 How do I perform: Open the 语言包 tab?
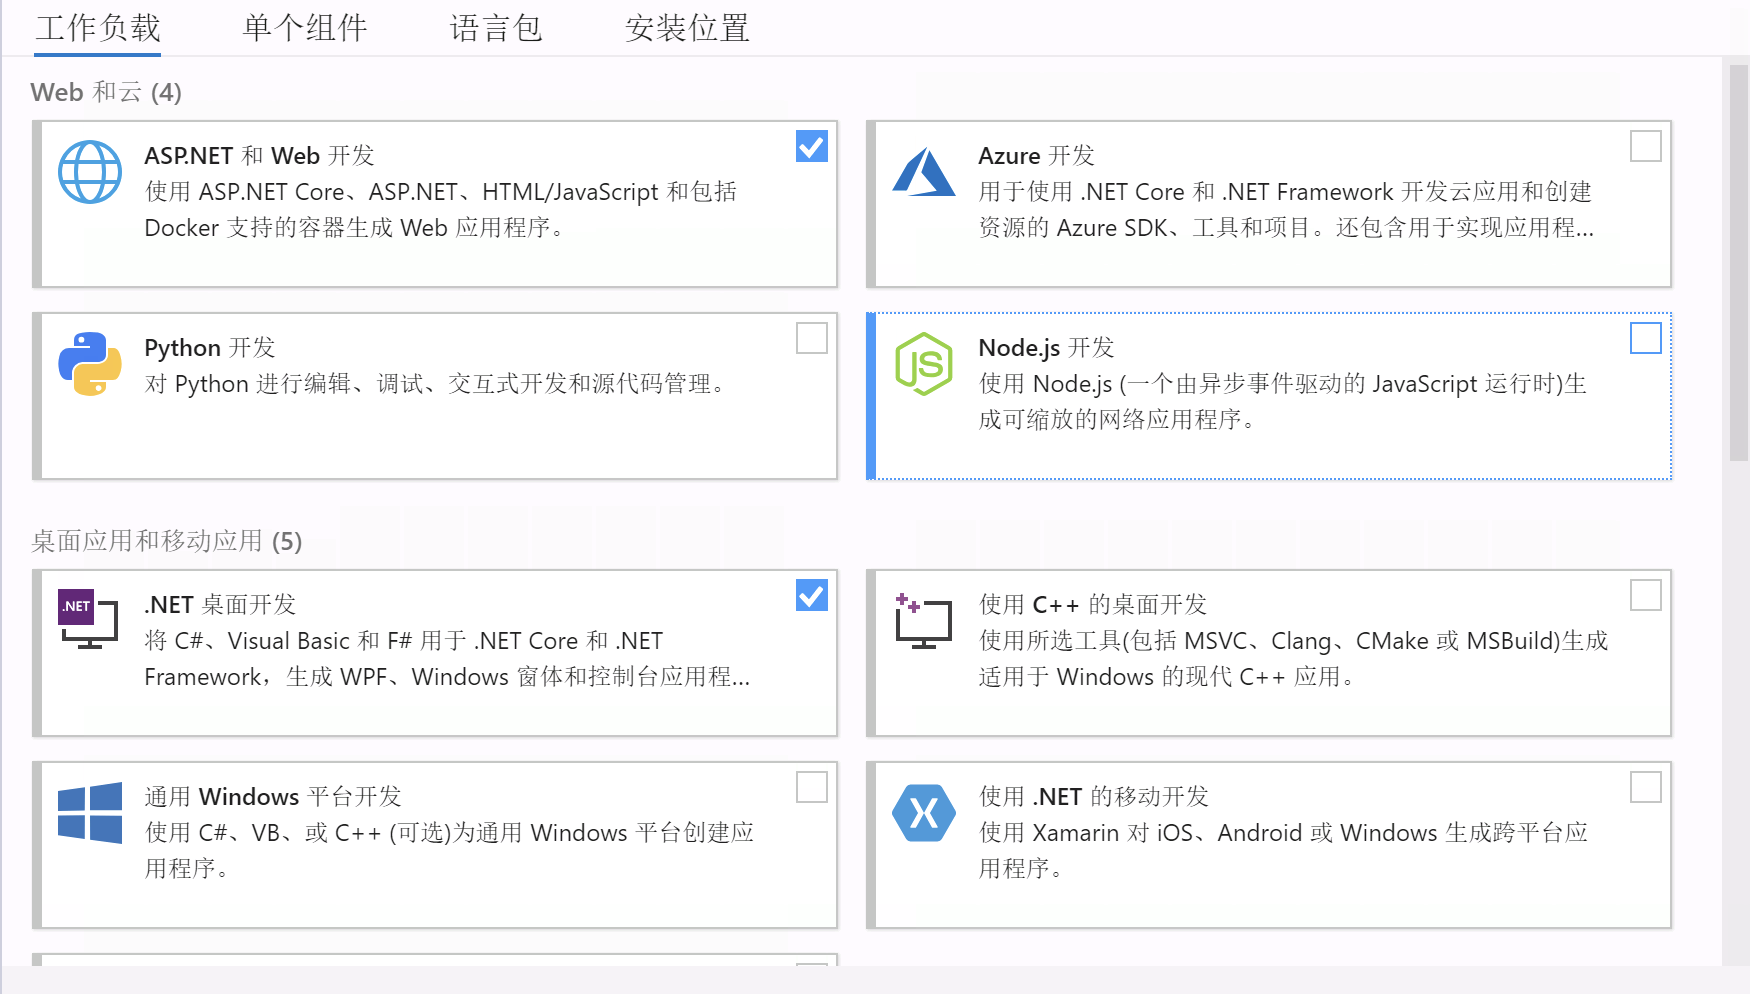click(x=496, y=28)
